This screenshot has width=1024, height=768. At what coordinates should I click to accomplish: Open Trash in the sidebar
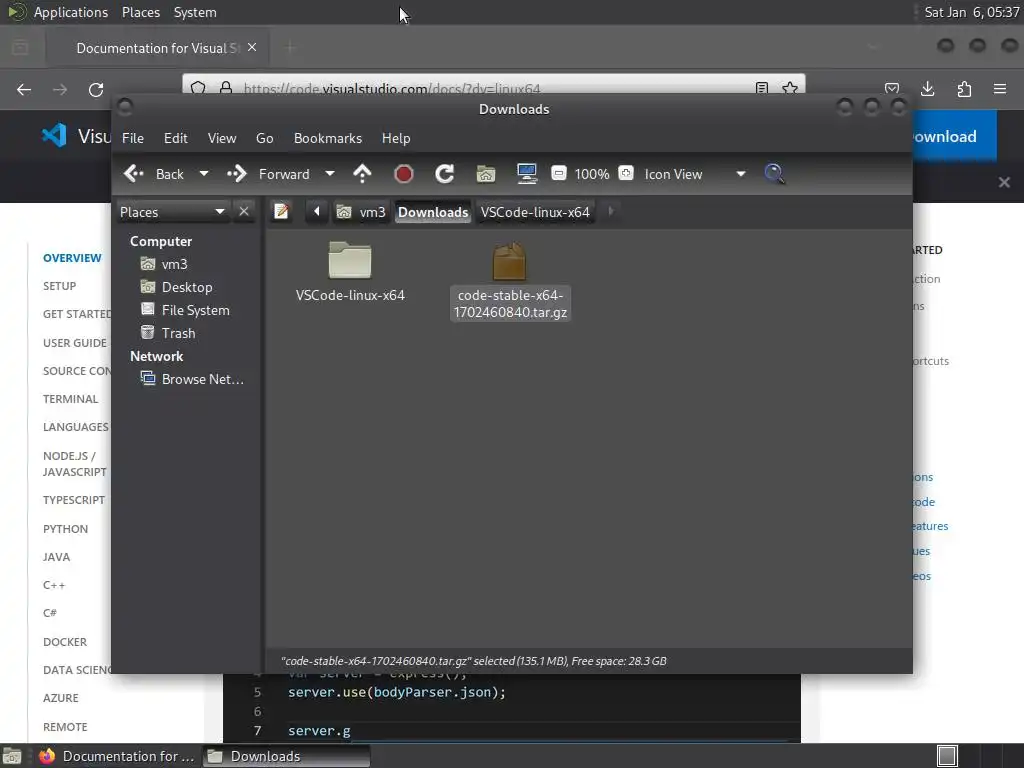[168, 333]
